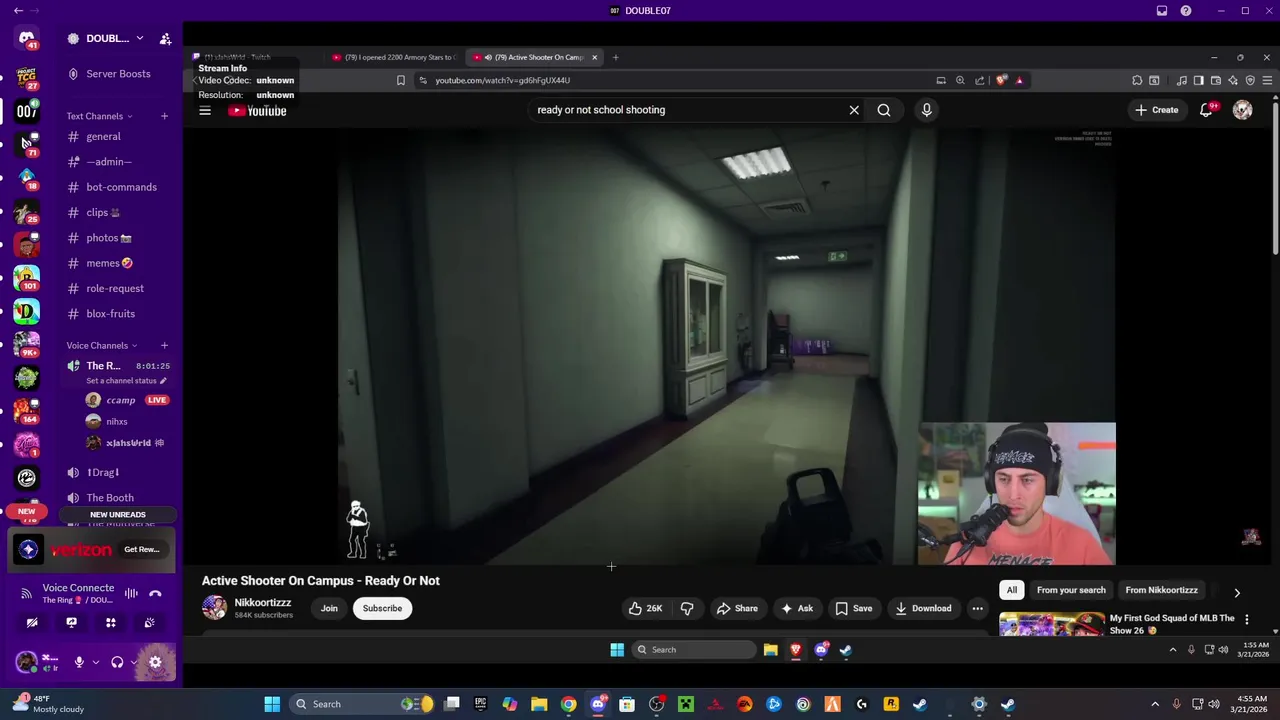Open Discord help icon in title bar

click(x=1186, y=11)
